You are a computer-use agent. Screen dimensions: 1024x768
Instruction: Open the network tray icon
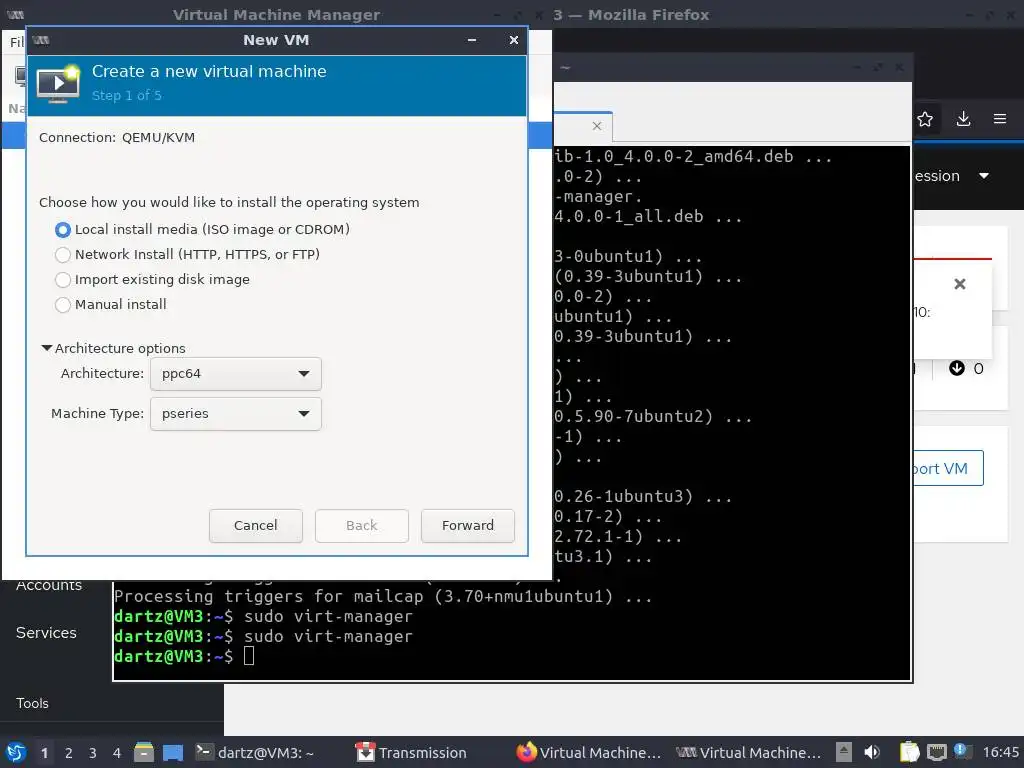[936, 752]
